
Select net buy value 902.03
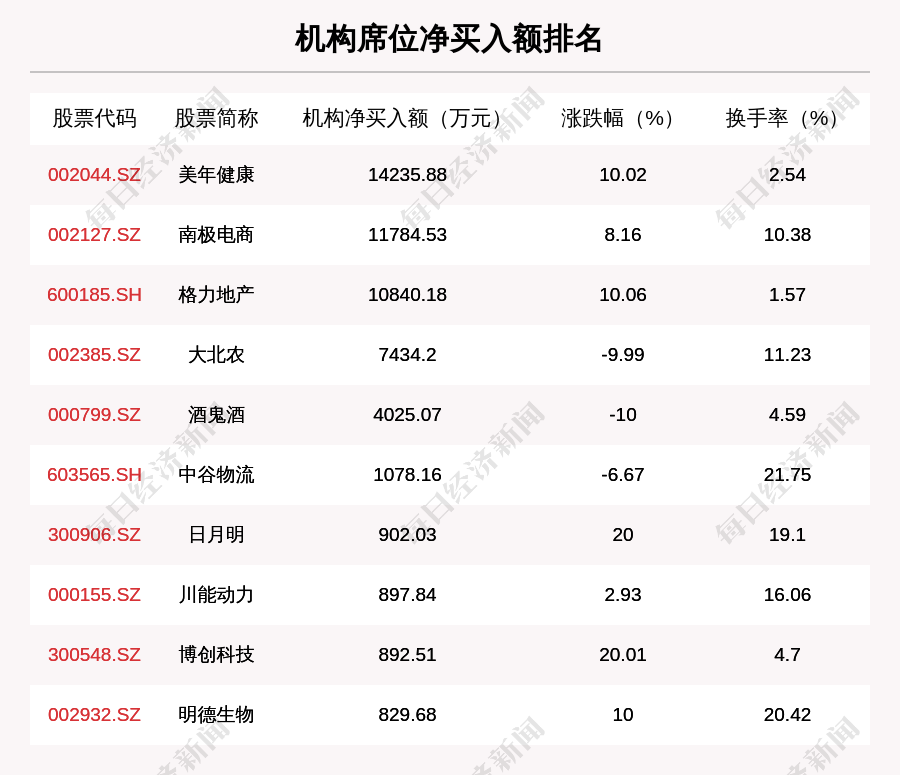click(x=407, y=534)
